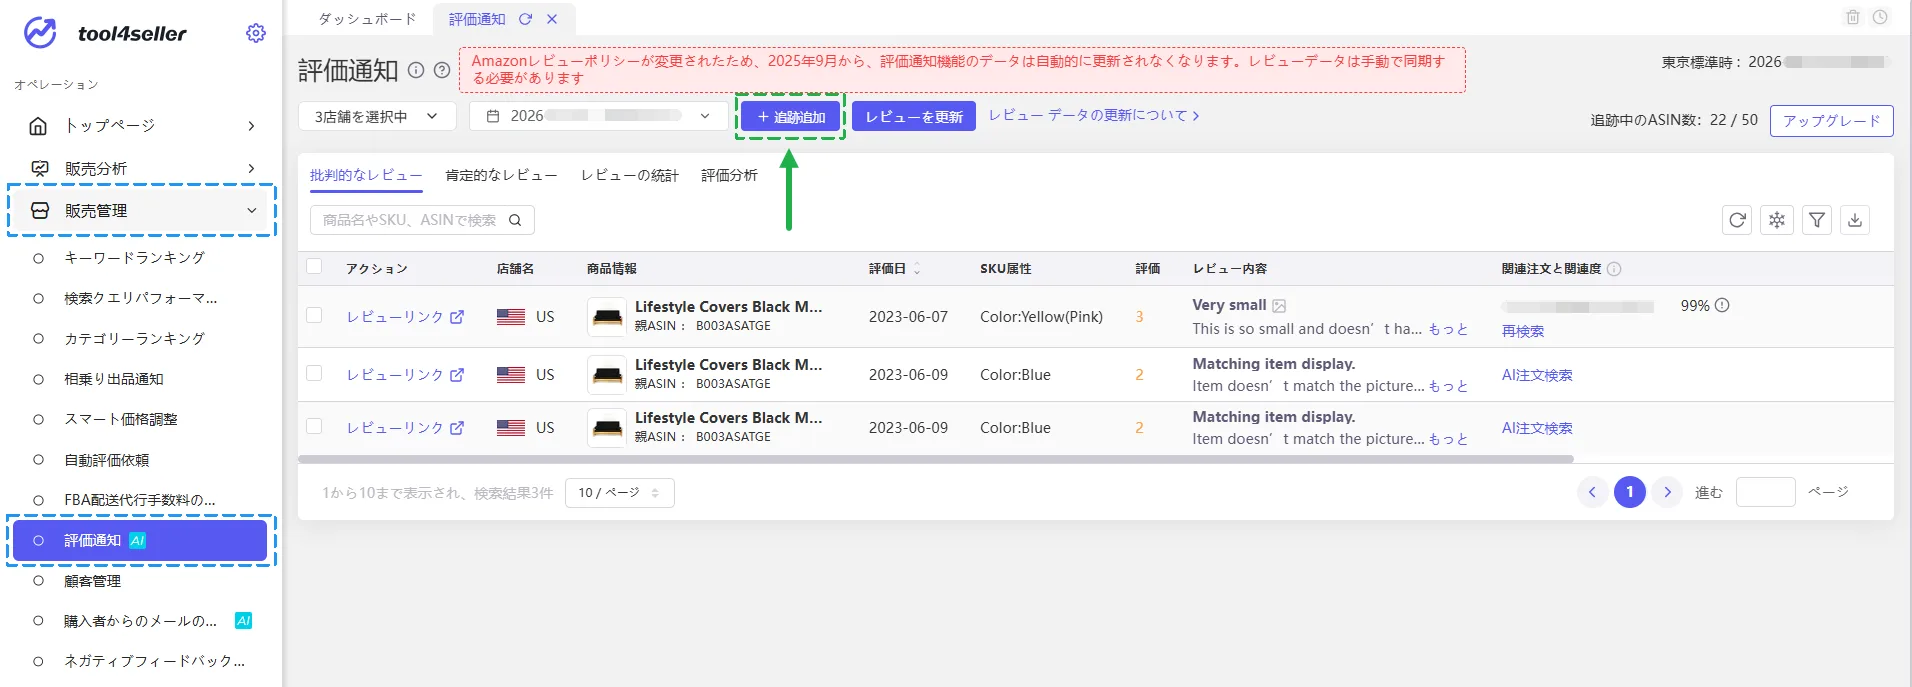Click info icon next to 99% relevance

coord(1722,305)
